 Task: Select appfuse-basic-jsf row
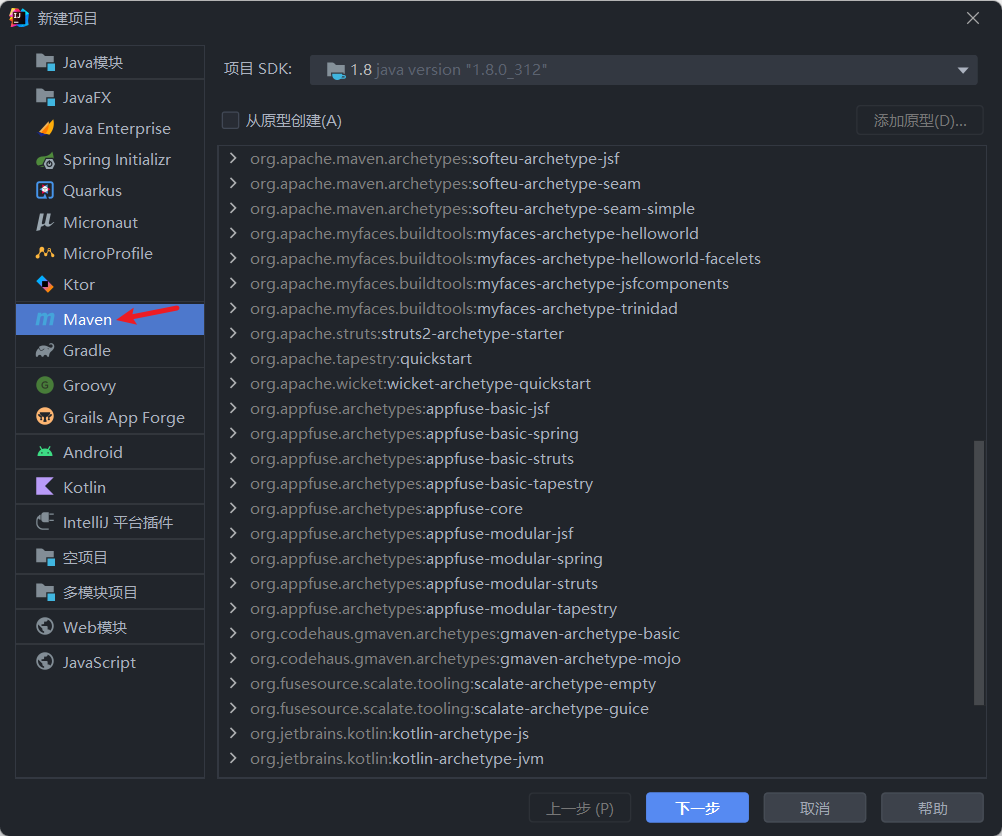(601, 408)
